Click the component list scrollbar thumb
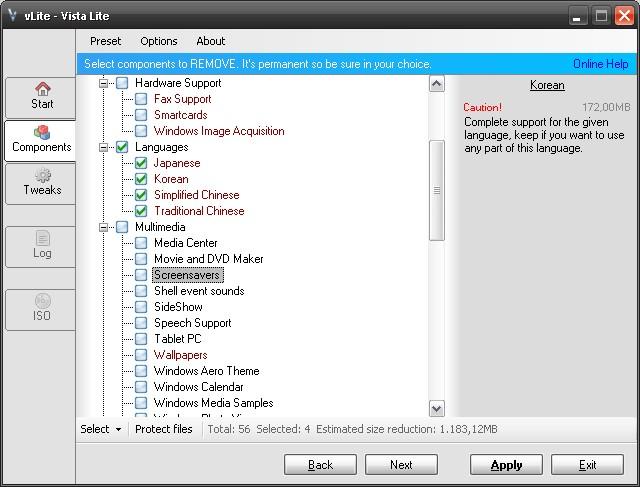 437,190
